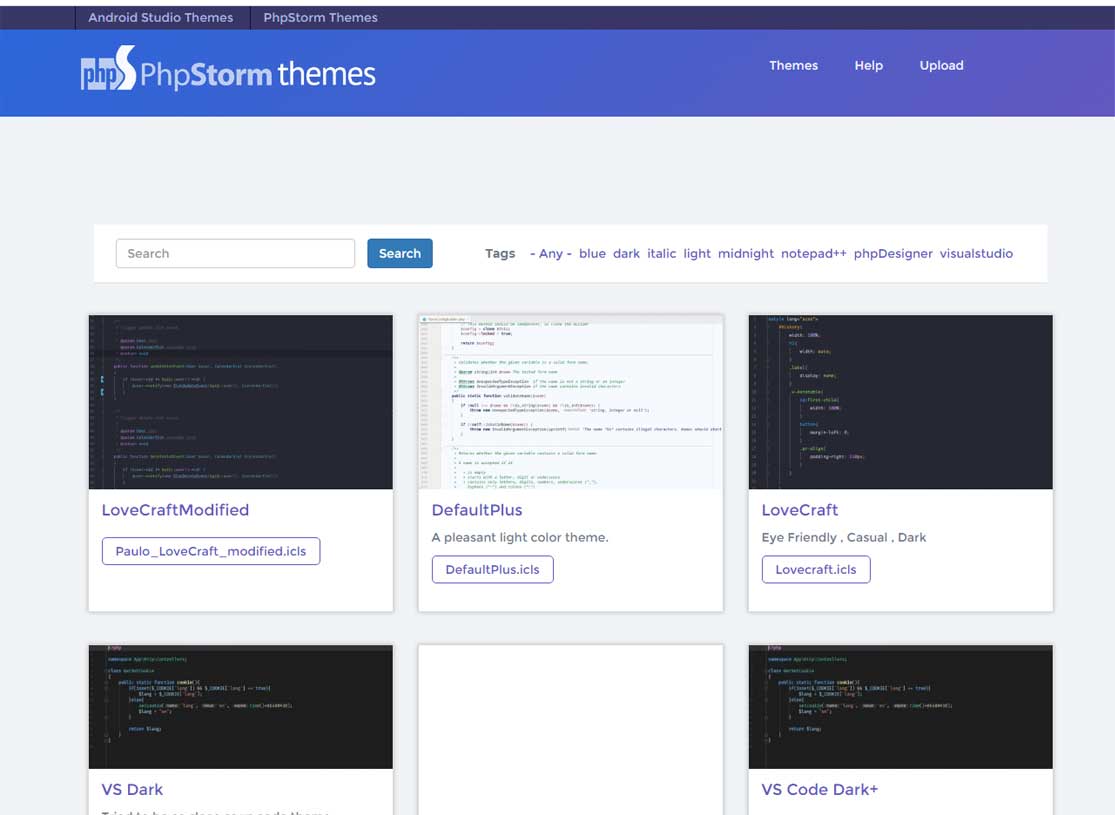The image size is (1115, 815).
Task: Click the PhpStorm themes logo
Action: coord(228,70)
